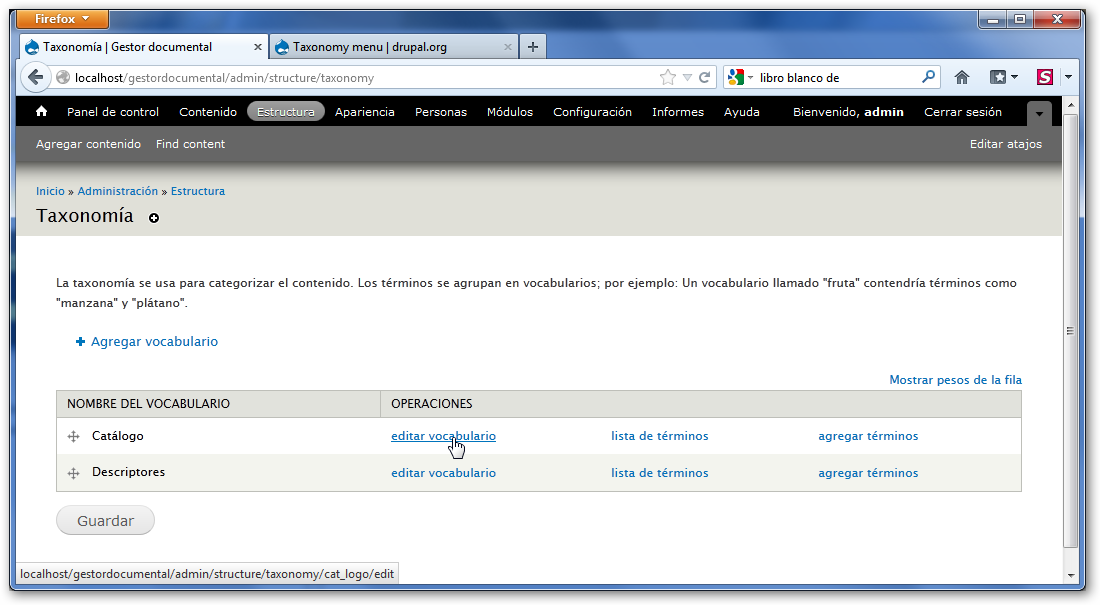This screenshot has height=605, width=1100.
Task: Click the Drupal home icon in admin toolbar
Action: pyautogui.click(x=41, y=112)
